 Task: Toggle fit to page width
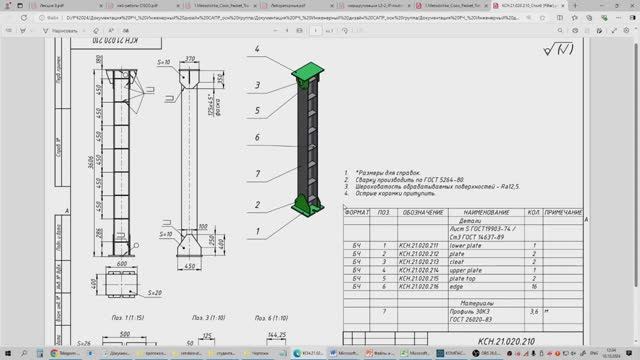click(x=300, y=31)
